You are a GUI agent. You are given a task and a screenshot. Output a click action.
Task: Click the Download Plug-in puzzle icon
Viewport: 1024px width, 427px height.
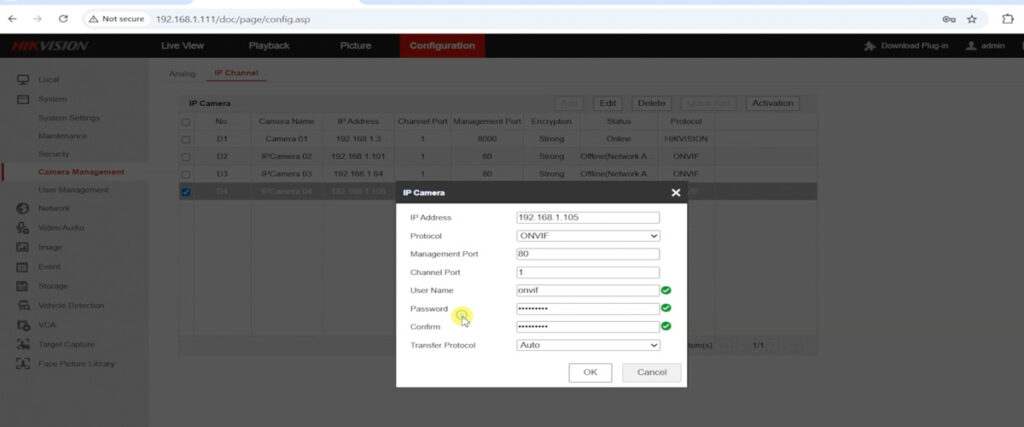click(x=870, y=46)
